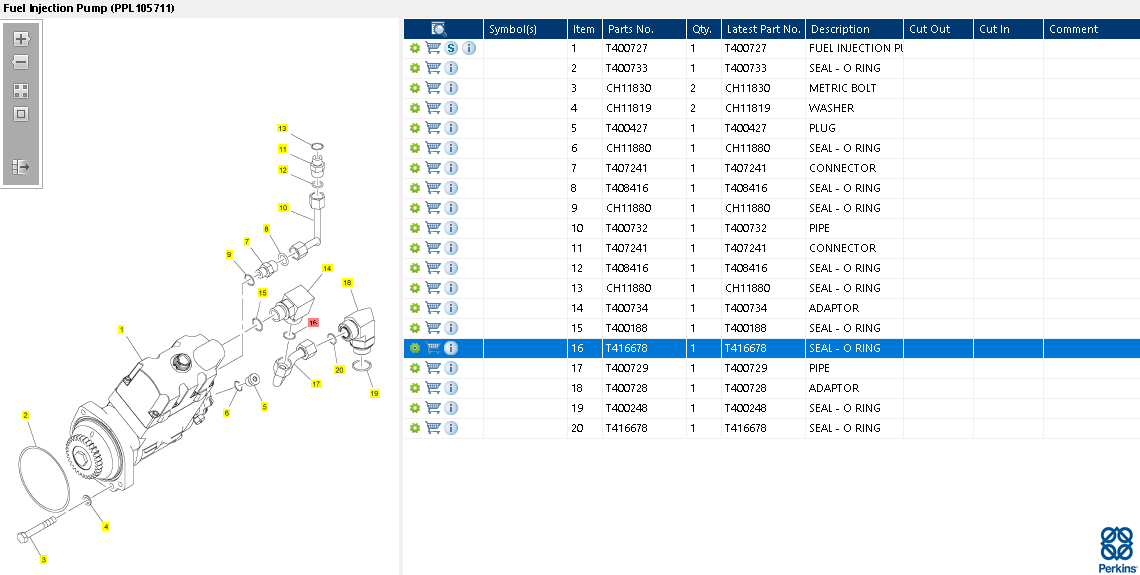This screenshot has height=575, width=1140.
Task: Select callout 1 on the pump diagram
Action: coord(121,329)
